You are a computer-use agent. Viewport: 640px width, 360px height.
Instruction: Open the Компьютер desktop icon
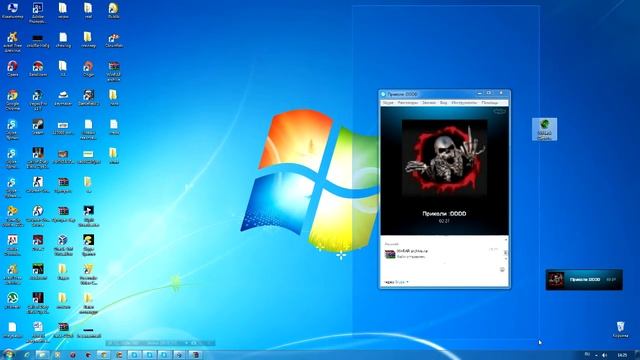[12, 11]
